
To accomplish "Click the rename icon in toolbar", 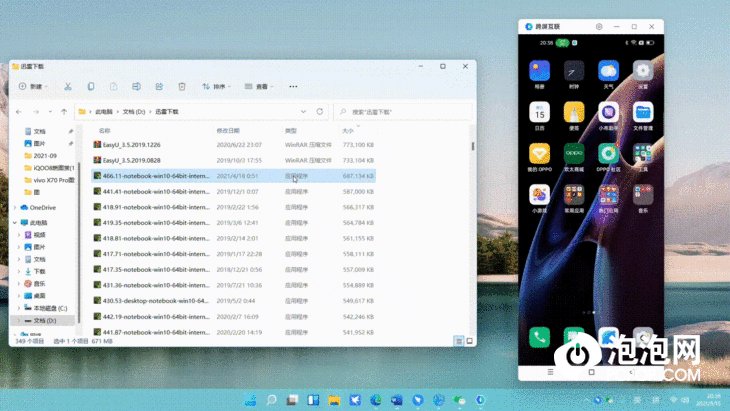I will (135, 87).
